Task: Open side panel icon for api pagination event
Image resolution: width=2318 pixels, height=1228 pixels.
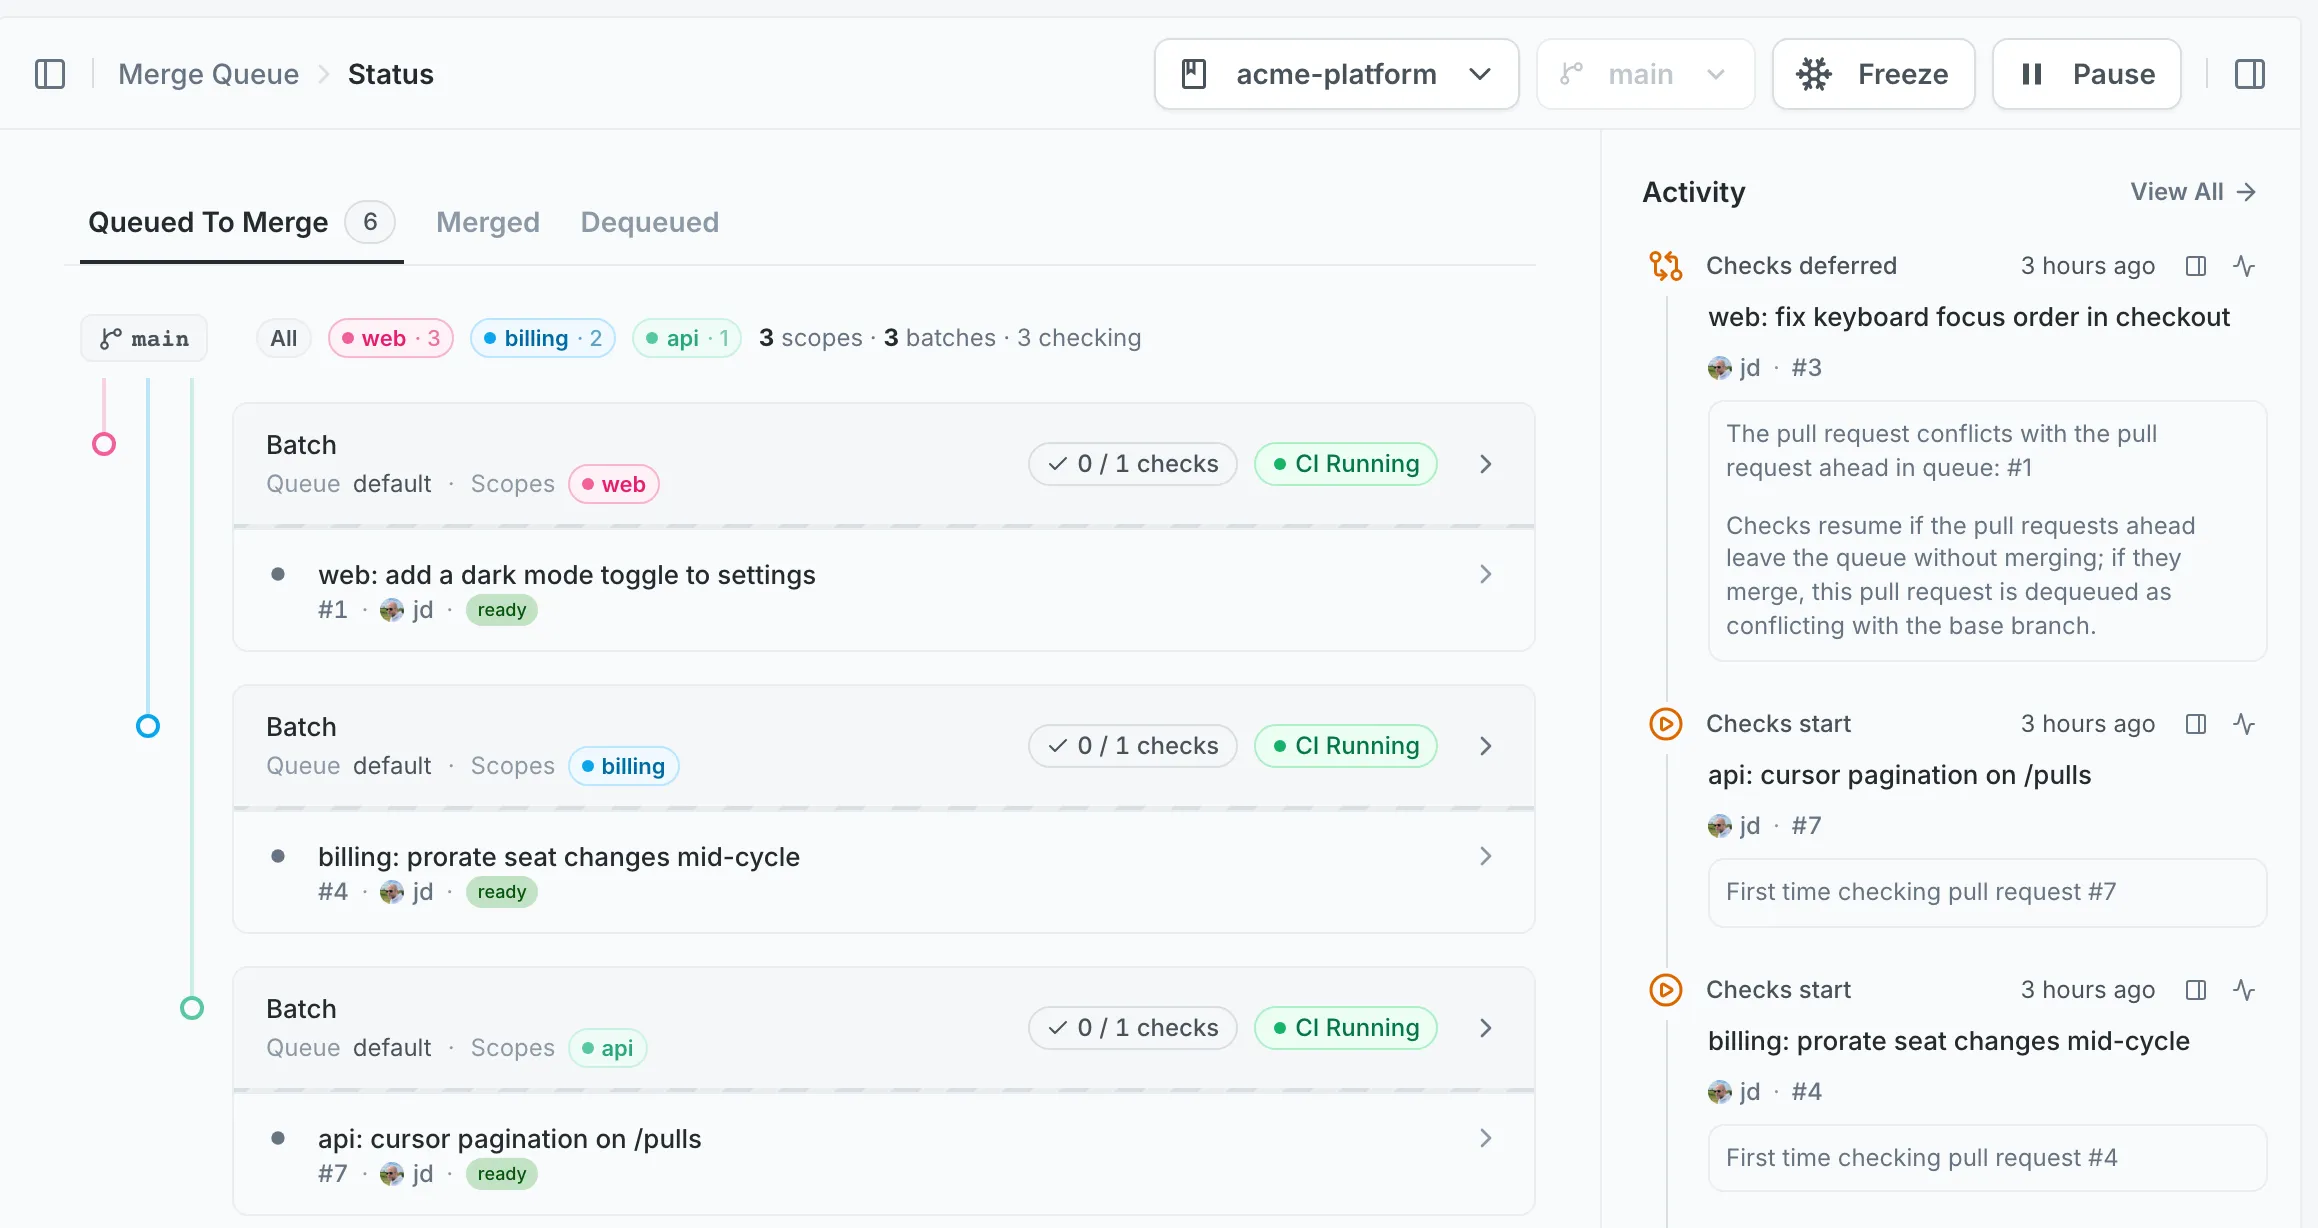Action: pos(2196,724)
